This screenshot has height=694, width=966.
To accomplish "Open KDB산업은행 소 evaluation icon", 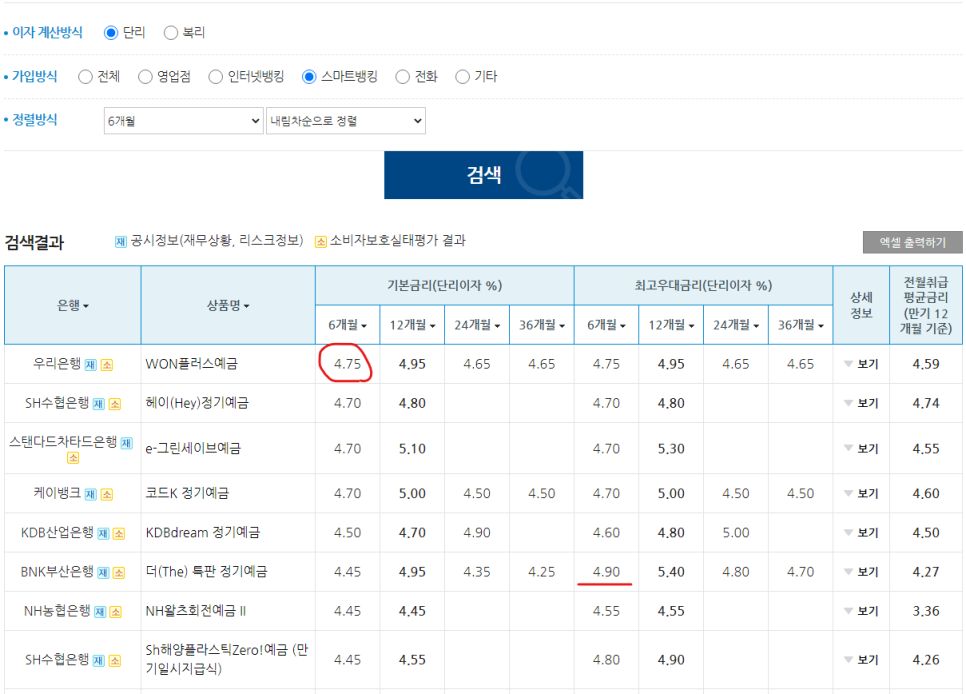I will point(119,534).
